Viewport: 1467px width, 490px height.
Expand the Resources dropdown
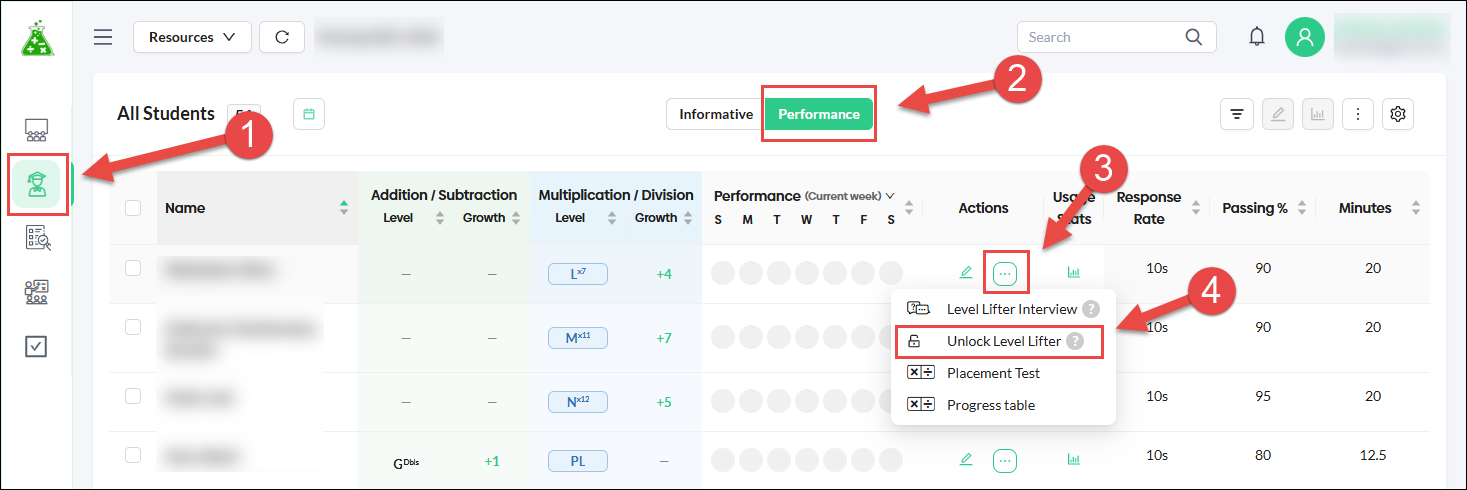pos(192,37)
